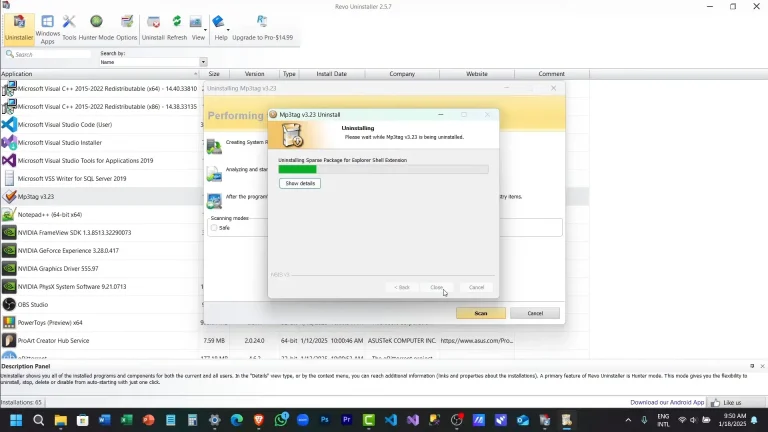768x432 pixels.
Task: Select the Safe scanning mode option
Action: click(x=214, y=228)
